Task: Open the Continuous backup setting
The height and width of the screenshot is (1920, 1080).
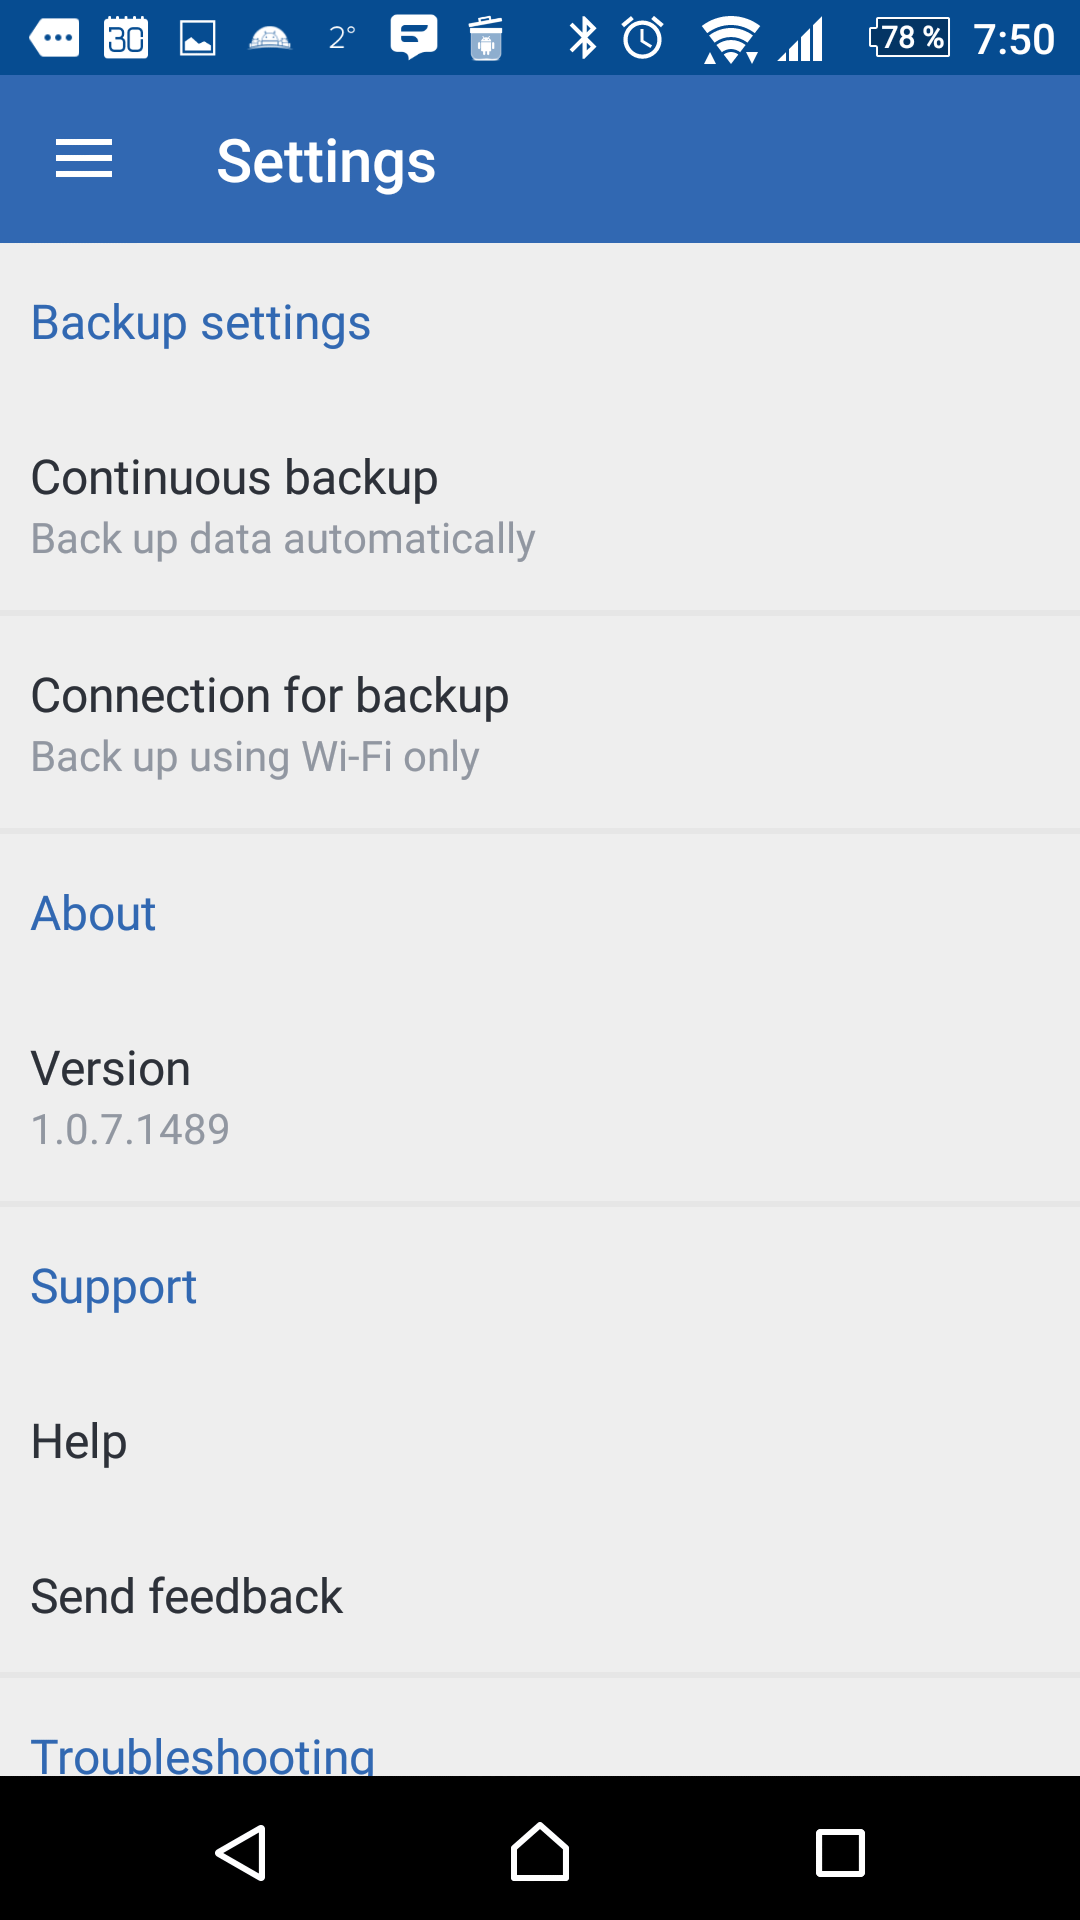Action: (540, 506)
